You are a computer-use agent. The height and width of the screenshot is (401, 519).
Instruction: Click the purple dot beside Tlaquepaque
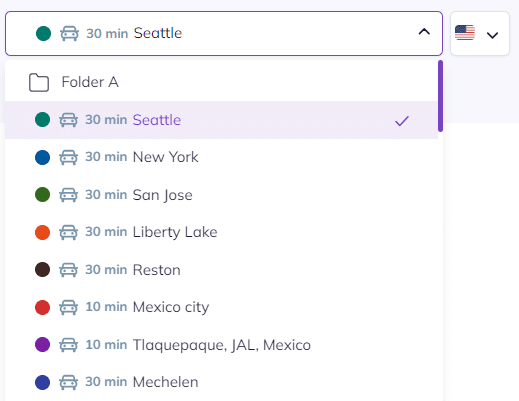42,344
